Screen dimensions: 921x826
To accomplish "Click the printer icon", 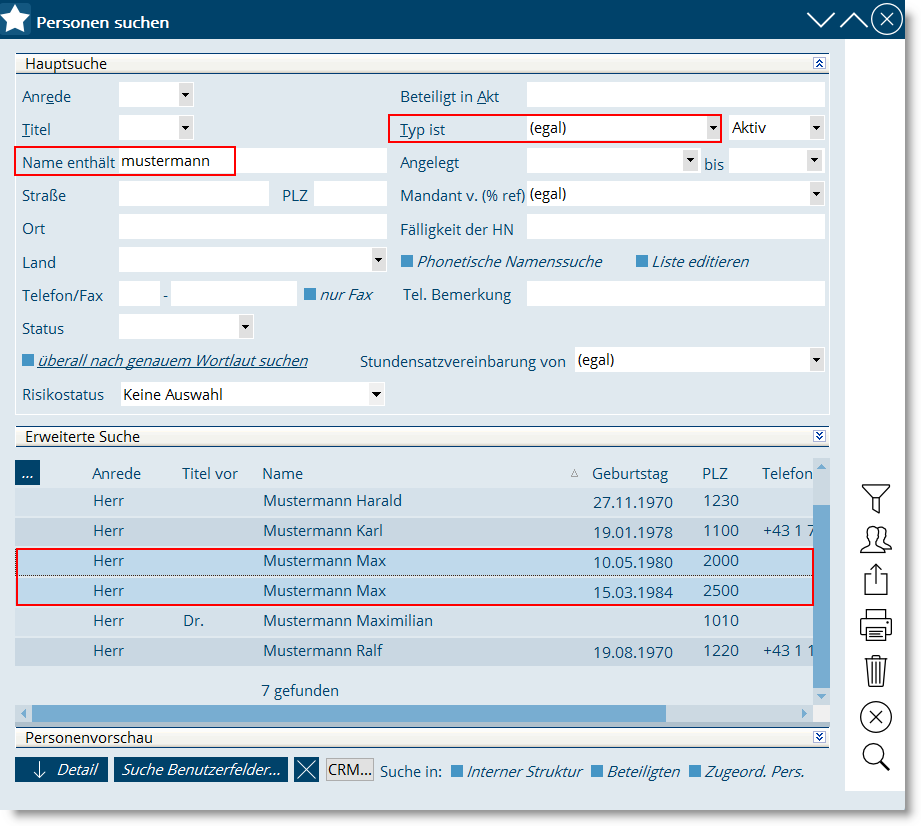I will (x=875, y=624).
